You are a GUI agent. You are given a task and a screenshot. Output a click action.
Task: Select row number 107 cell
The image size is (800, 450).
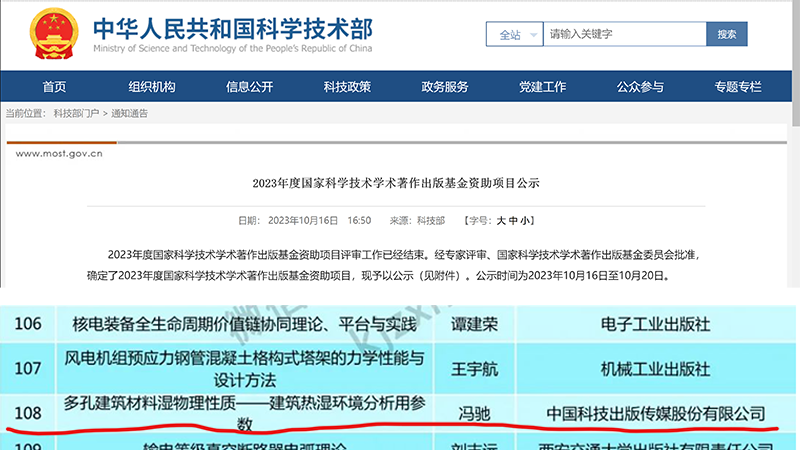click(x=28, y=368)
